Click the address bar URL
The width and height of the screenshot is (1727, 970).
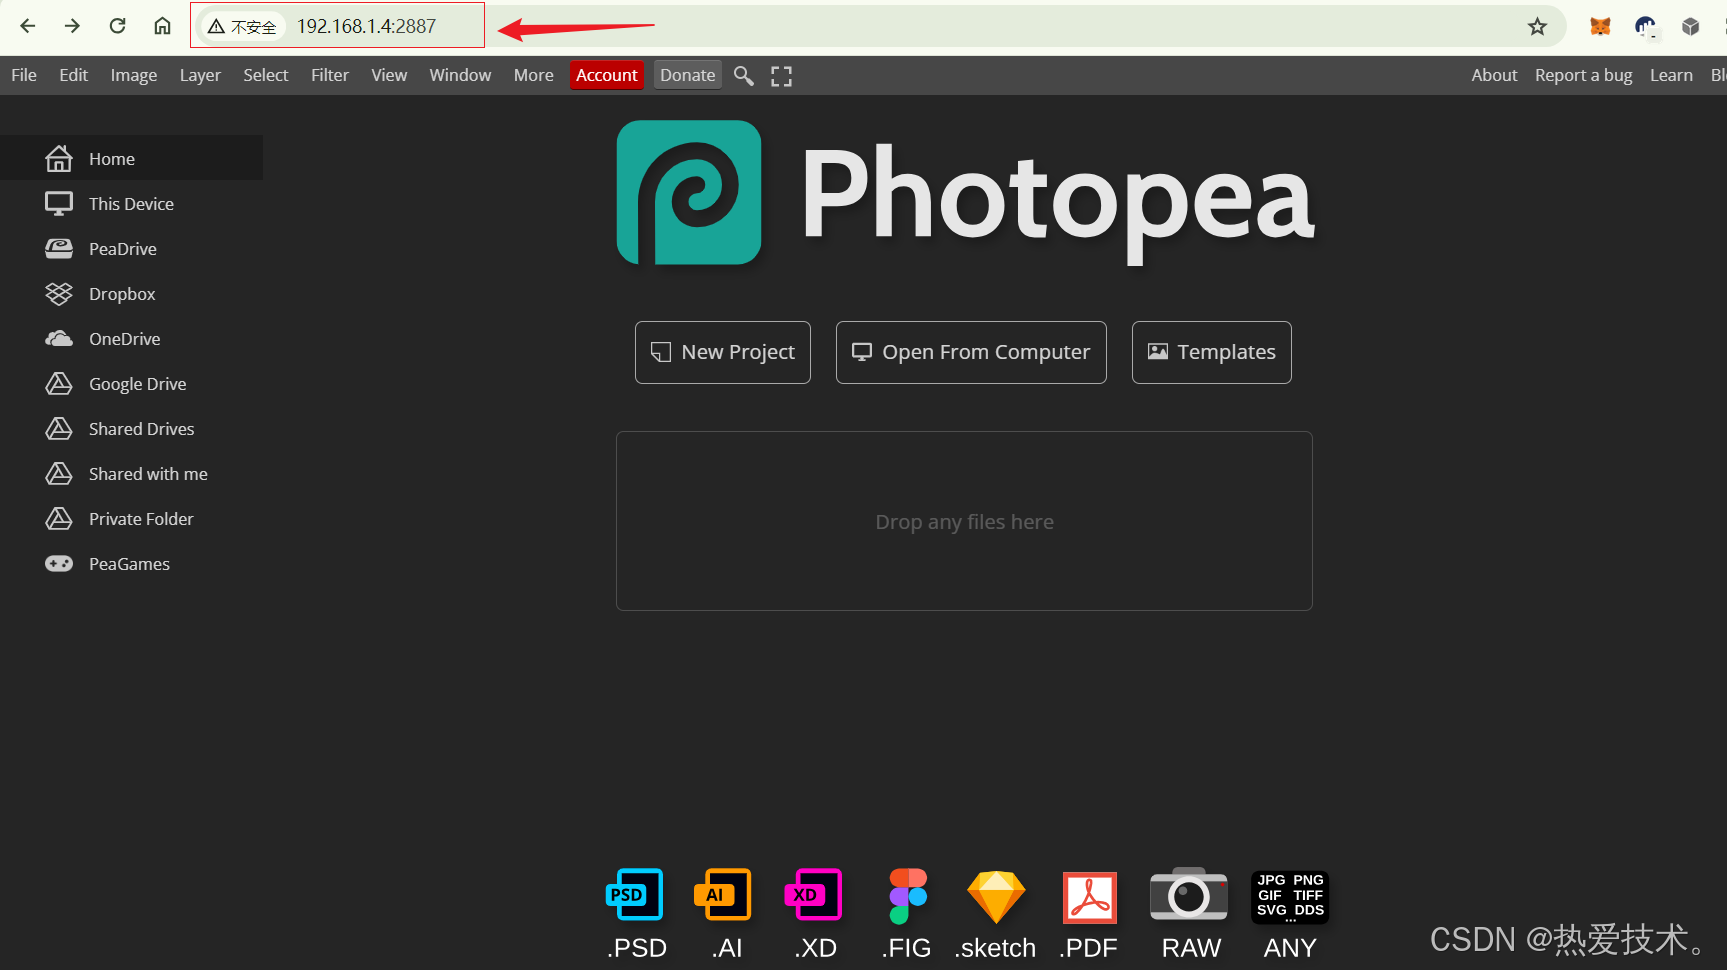click(366, 27)
